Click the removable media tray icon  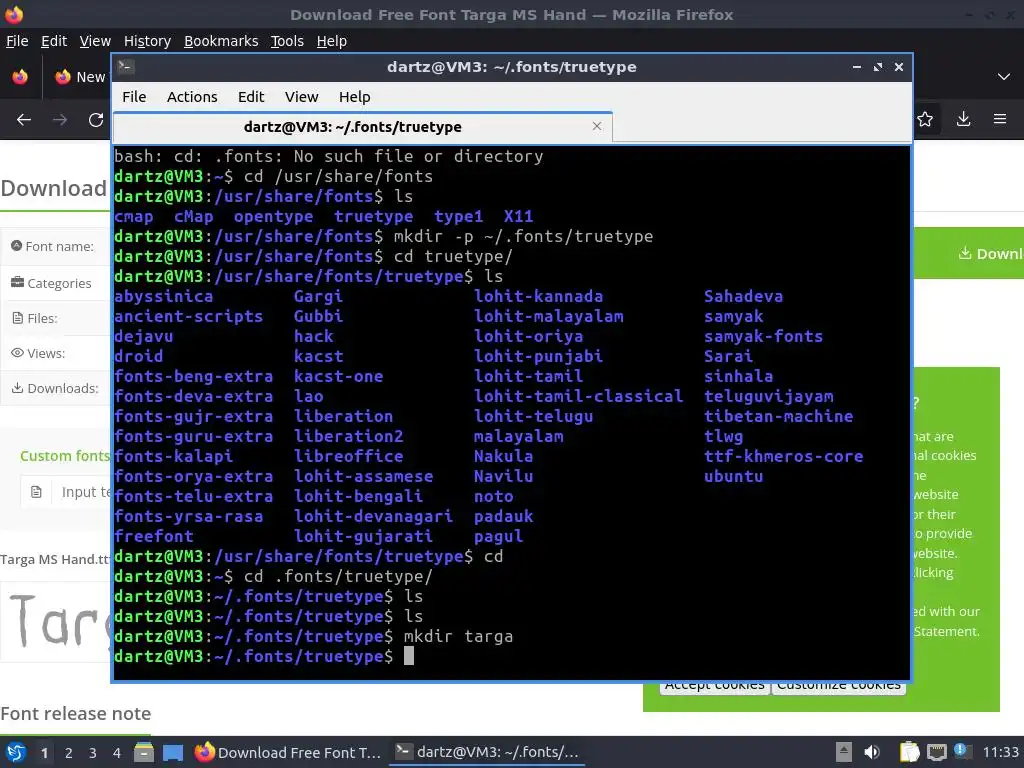click(x=844, y=752)
